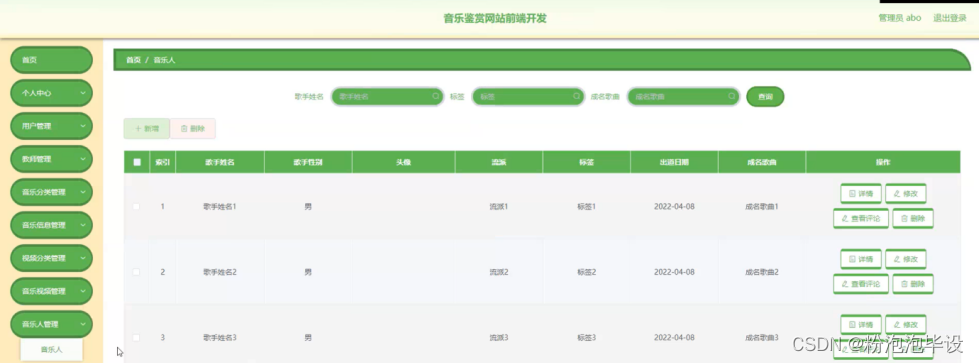This screenshot has width=979, height=363.
Task: Click the 出道日期 column header
Action: (674, 162)
